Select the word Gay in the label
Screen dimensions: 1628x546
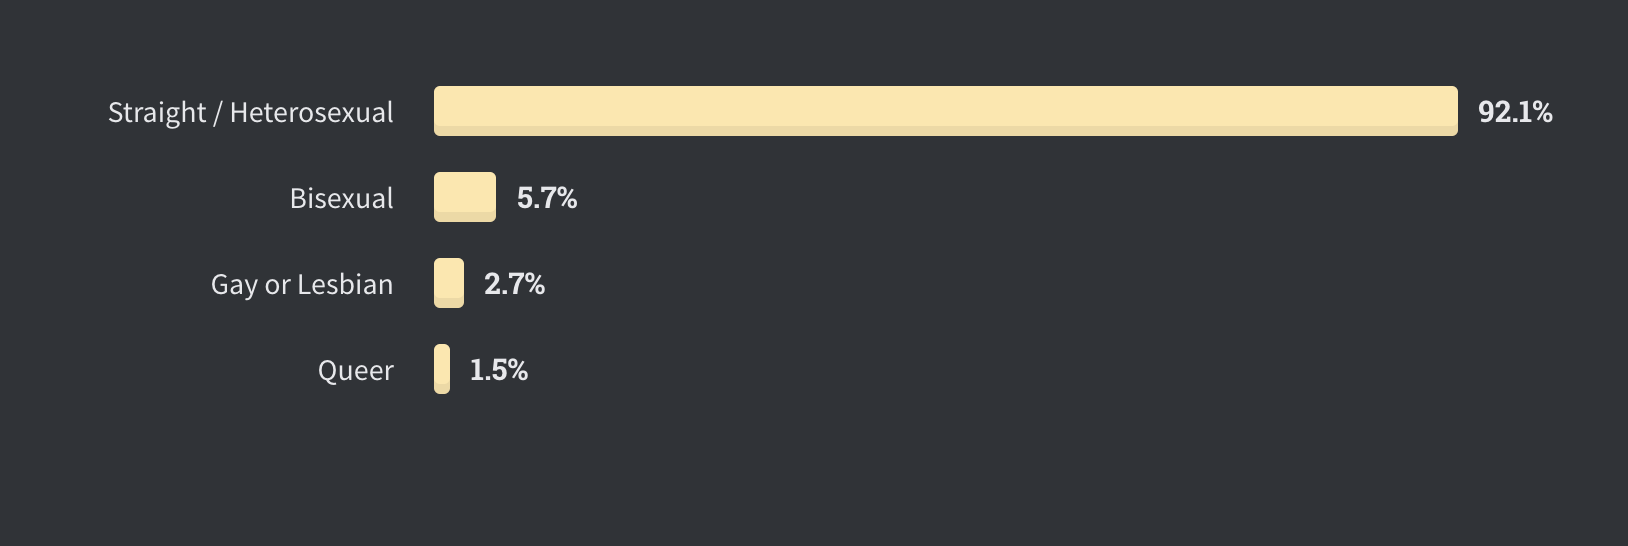[x=234, y=286]
